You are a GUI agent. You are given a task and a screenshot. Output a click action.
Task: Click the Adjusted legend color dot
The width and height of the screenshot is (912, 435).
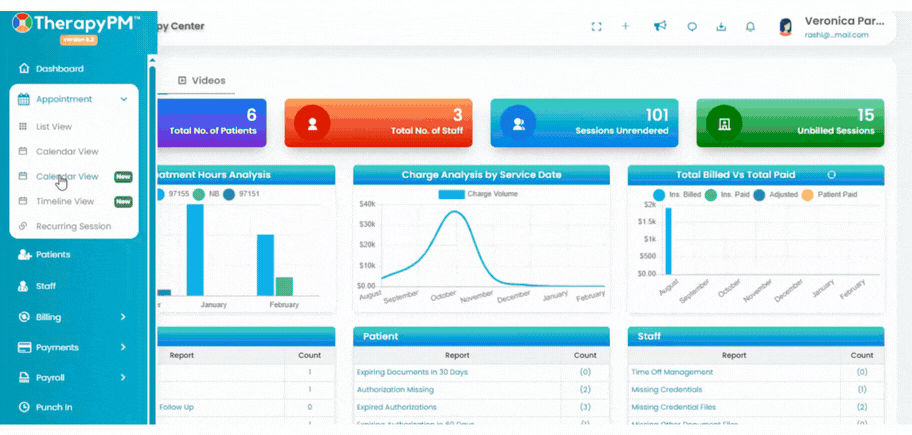759,195
